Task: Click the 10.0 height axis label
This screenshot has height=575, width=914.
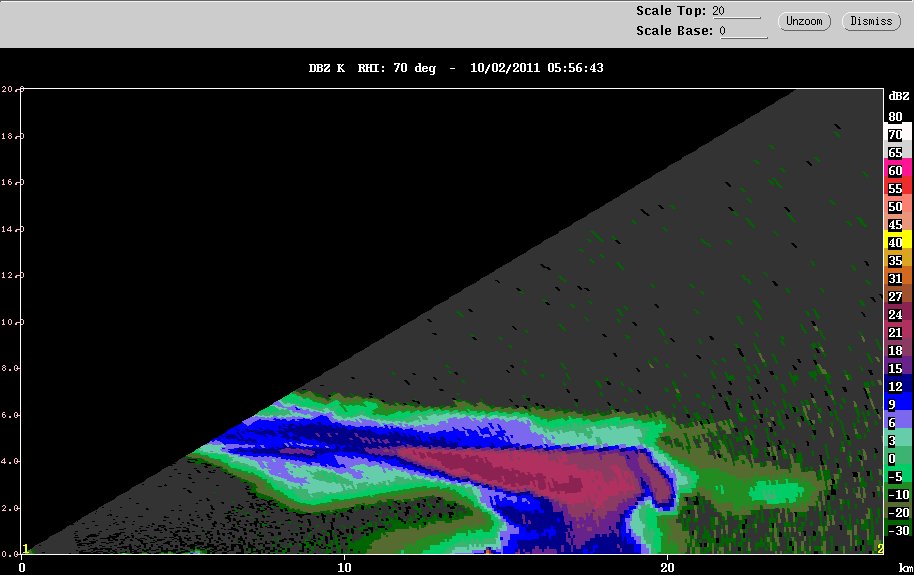Action: tap(12, 322)
